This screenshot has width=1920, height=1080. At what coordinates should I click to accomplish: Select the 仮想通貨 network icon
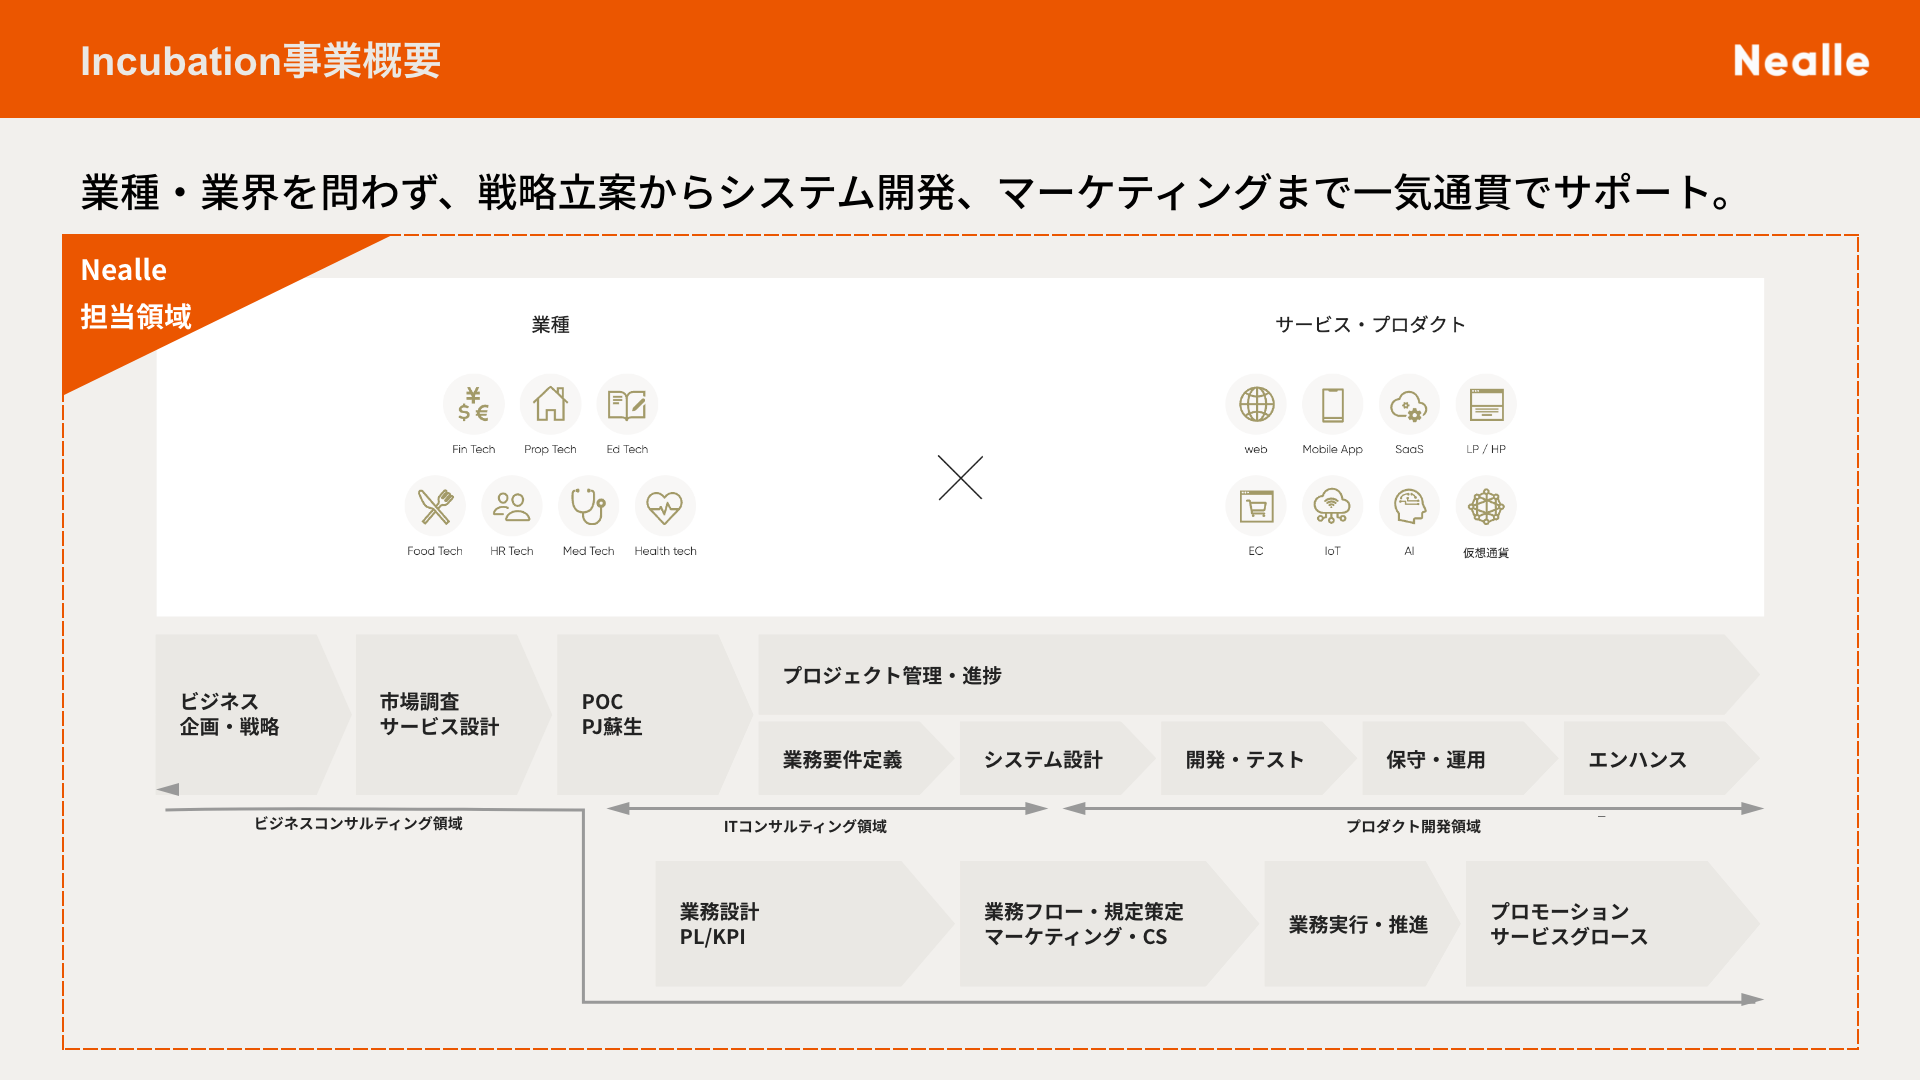tap(1486, 507)
